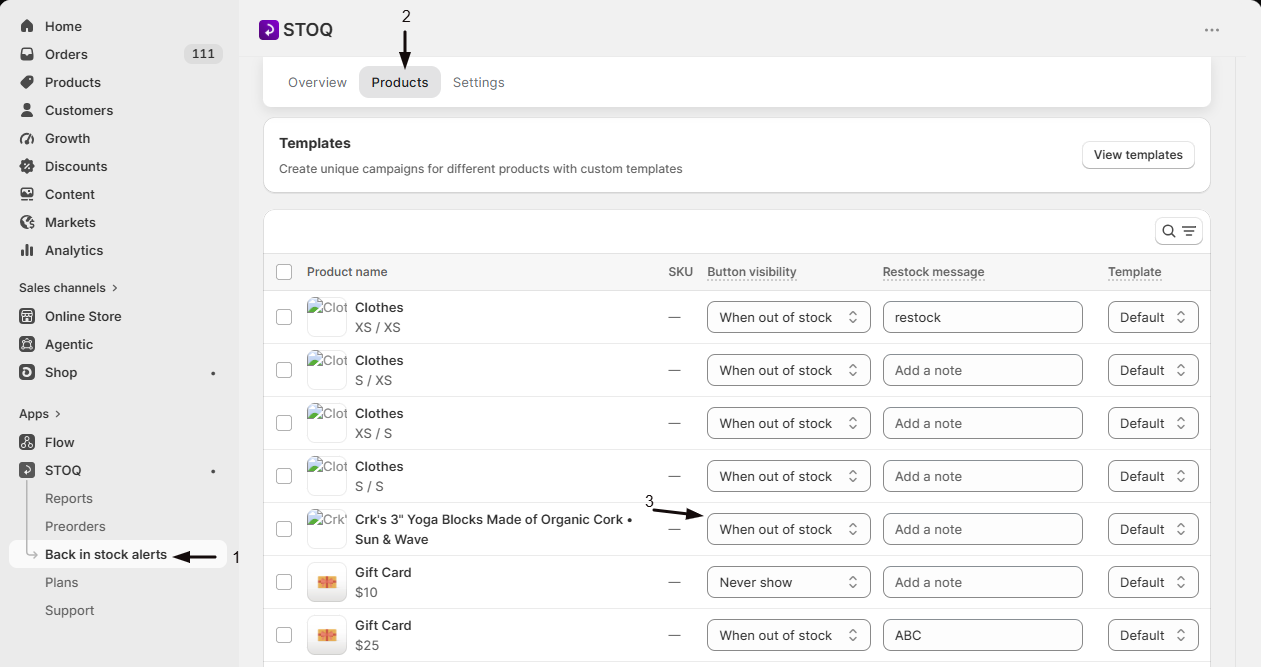Open Preorders under STOQ
The width and height of the screenshot is (1261, 667).
(75, 526)
